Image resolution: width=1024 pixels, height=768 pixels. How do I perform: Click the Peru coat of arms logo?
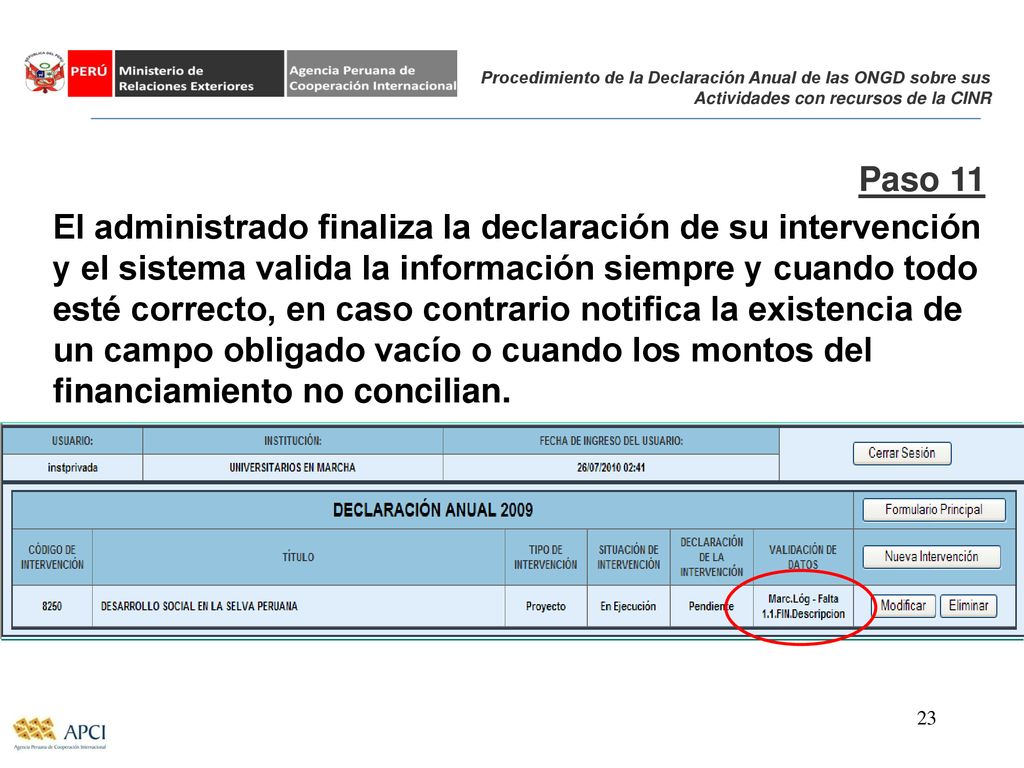click(x=44, y=73)
